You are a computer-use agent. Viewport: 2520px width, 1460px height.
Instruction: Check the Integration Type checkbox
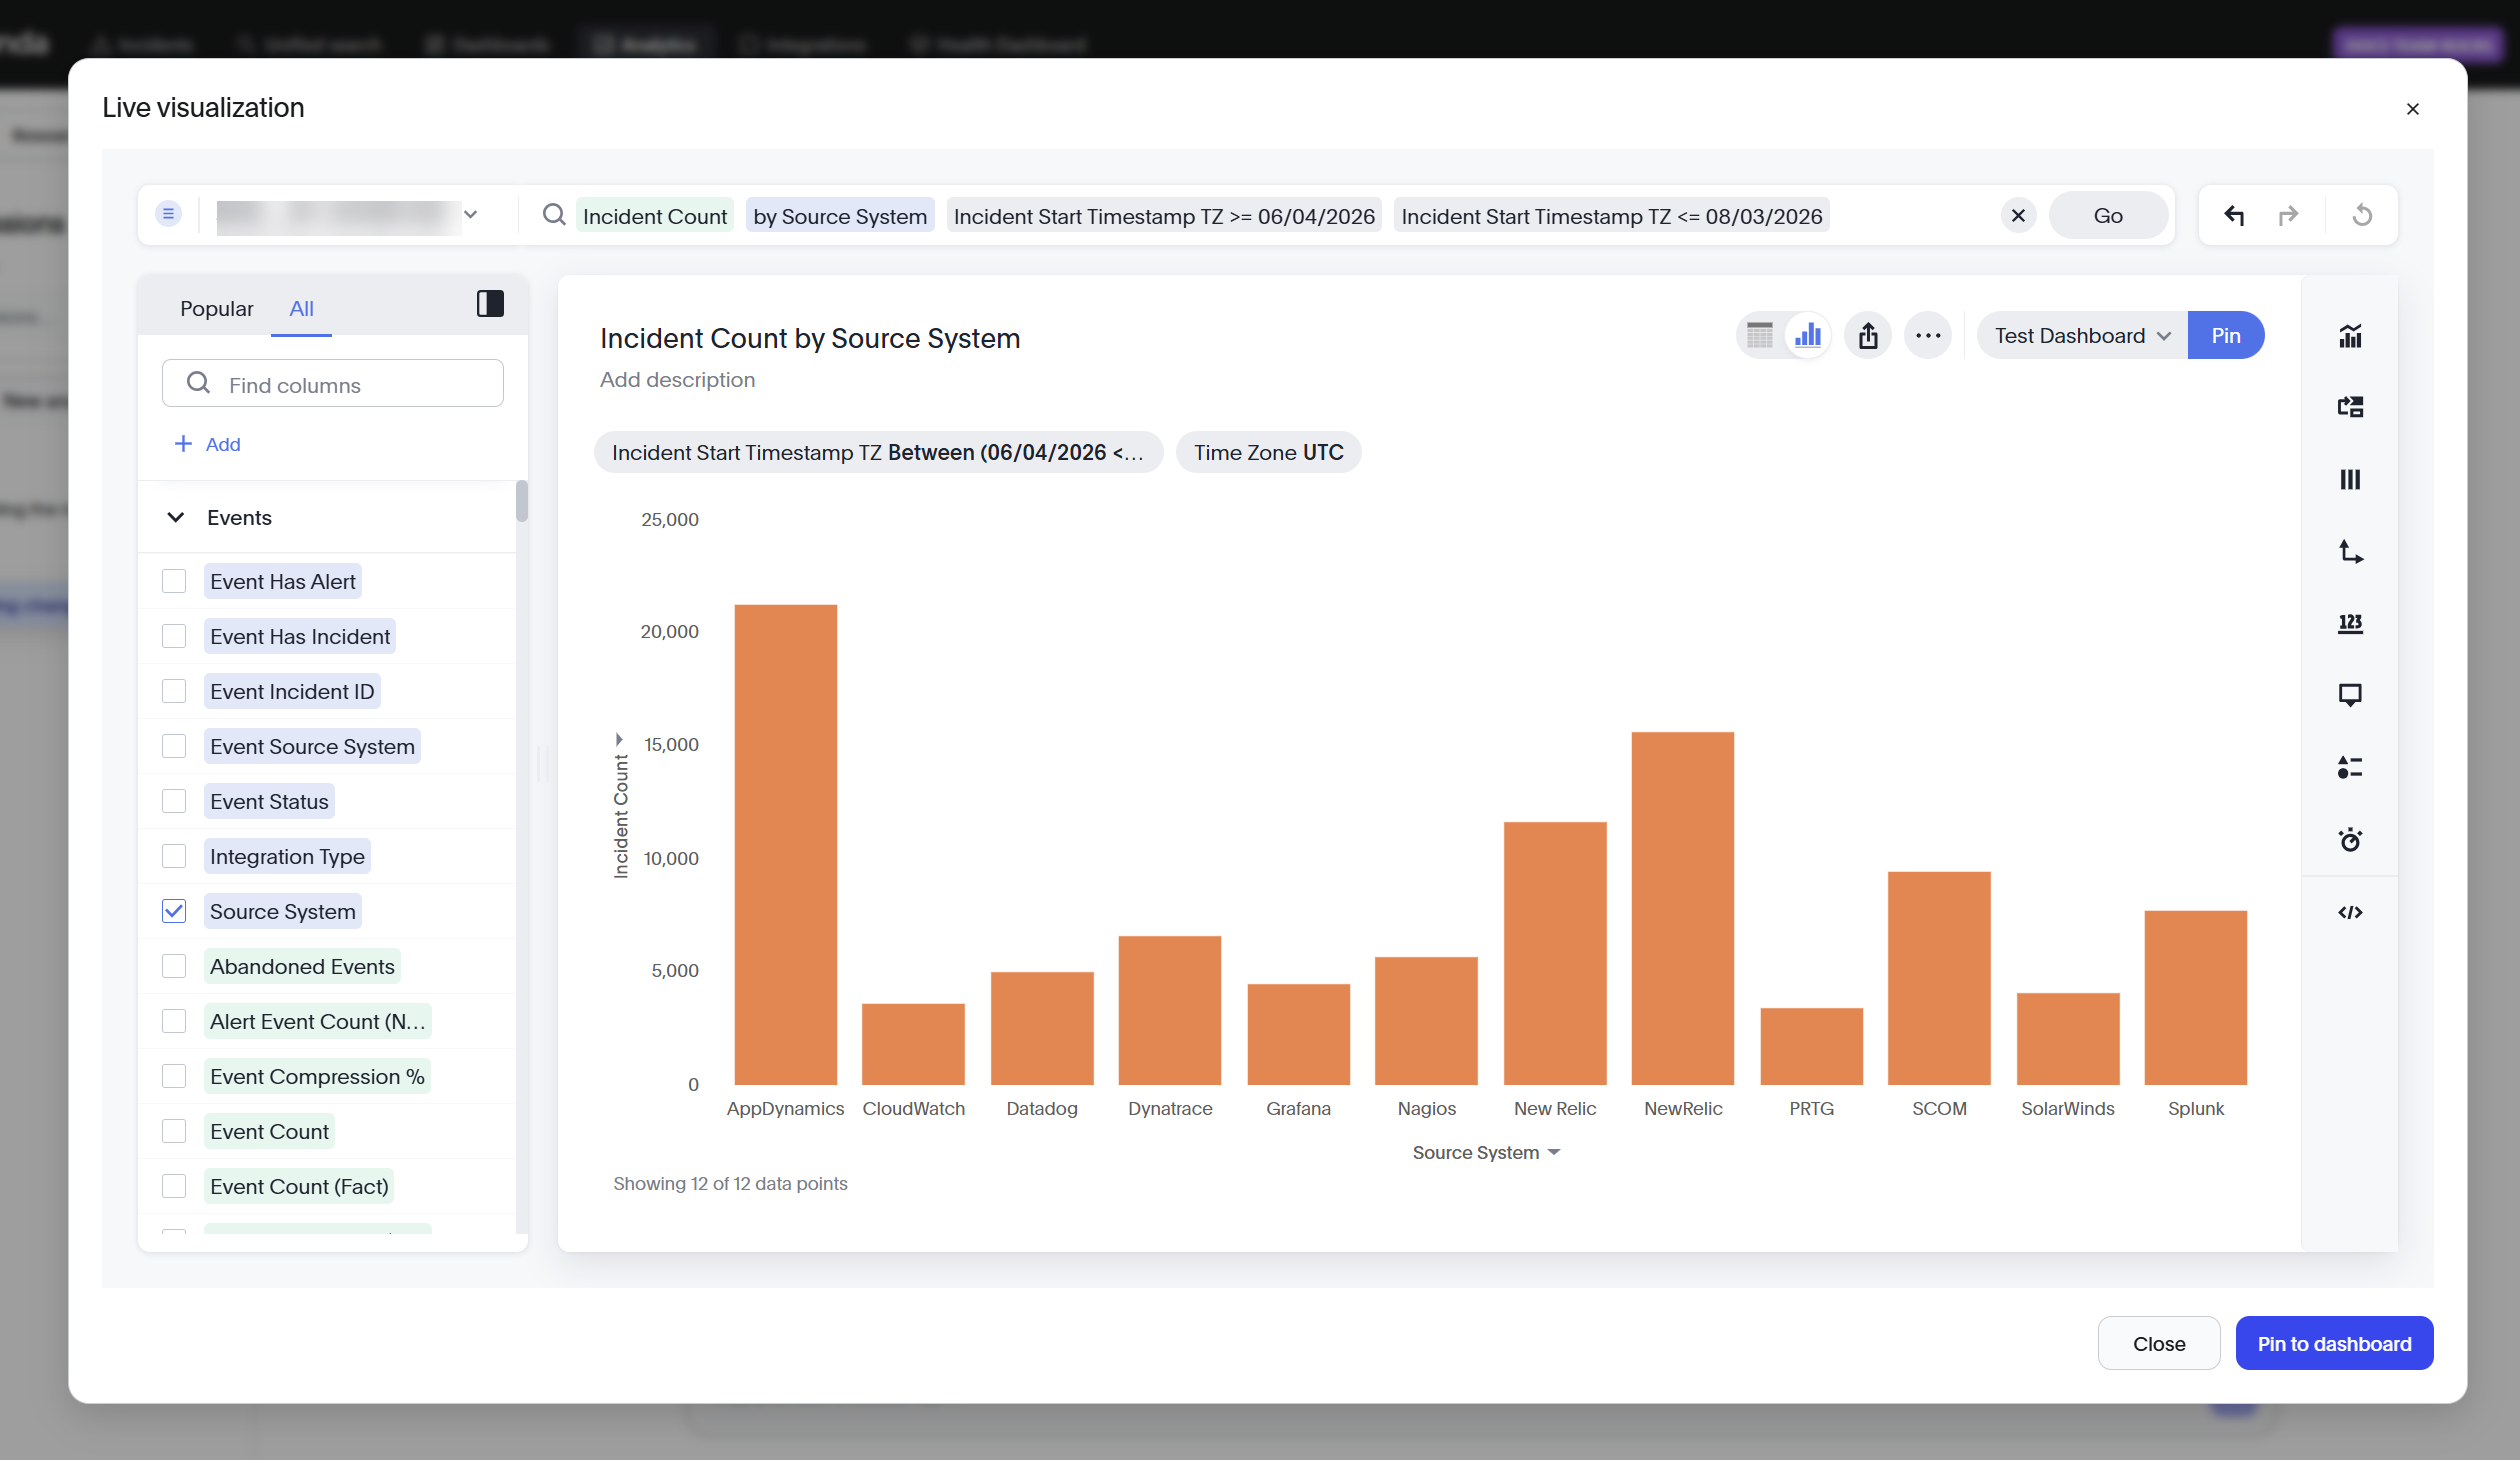pyautogui.click(x=174, y=856)
